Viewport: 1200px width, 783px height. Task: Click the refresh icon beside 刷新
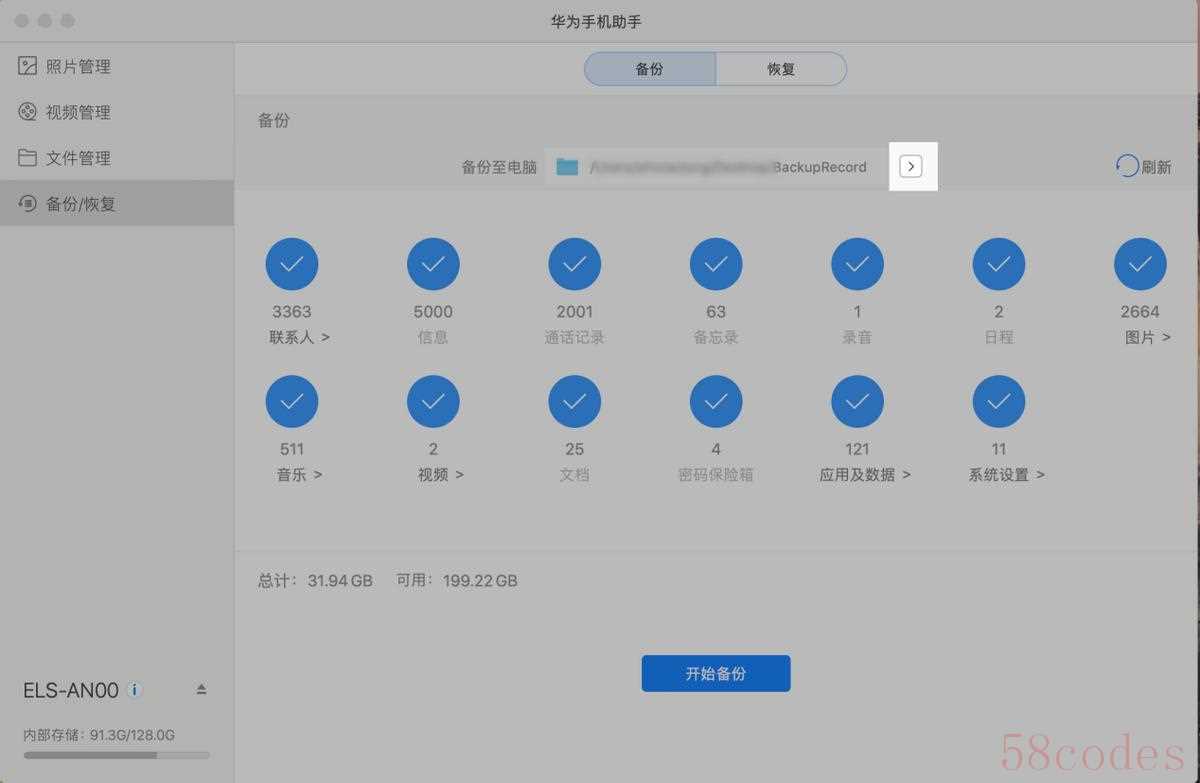coord(1127,166)
